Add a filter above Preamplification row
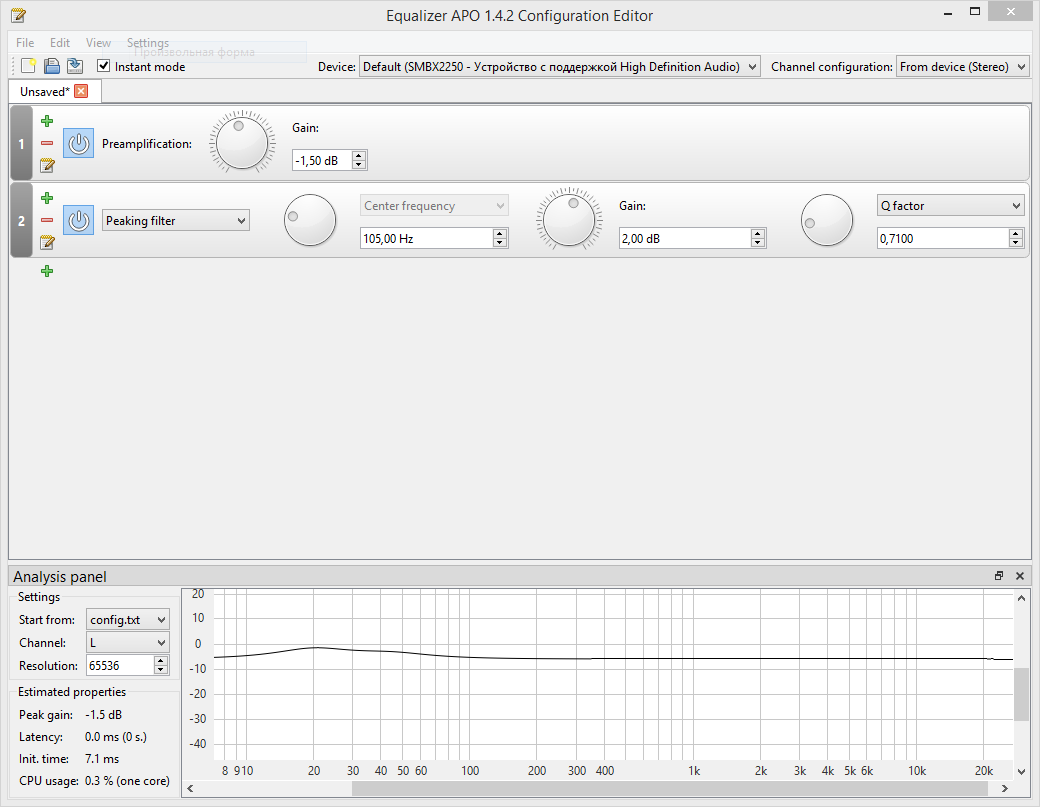Screen dimensions: 1040x807 (47, 121)
